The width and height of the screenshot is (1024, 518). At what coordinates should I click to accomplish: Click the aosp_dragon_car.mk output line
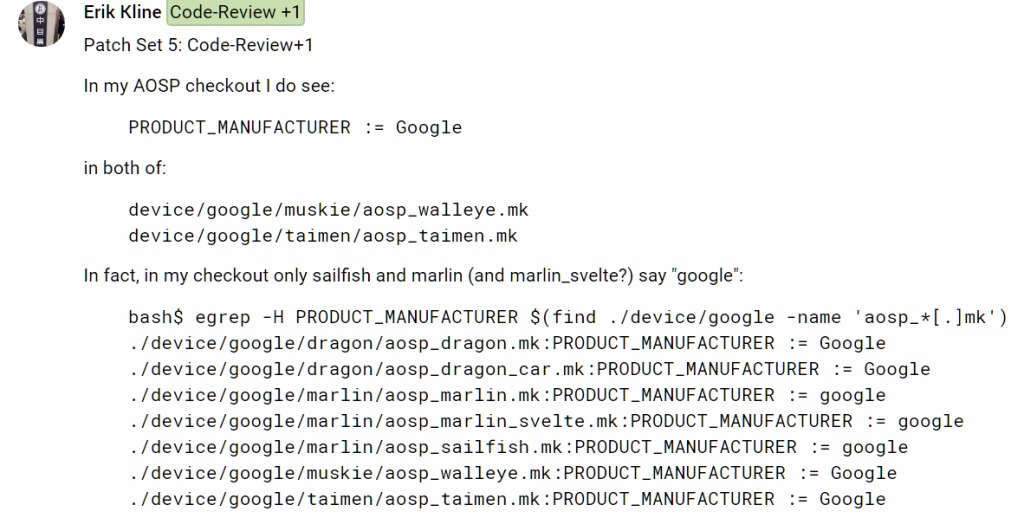(530, 369)
